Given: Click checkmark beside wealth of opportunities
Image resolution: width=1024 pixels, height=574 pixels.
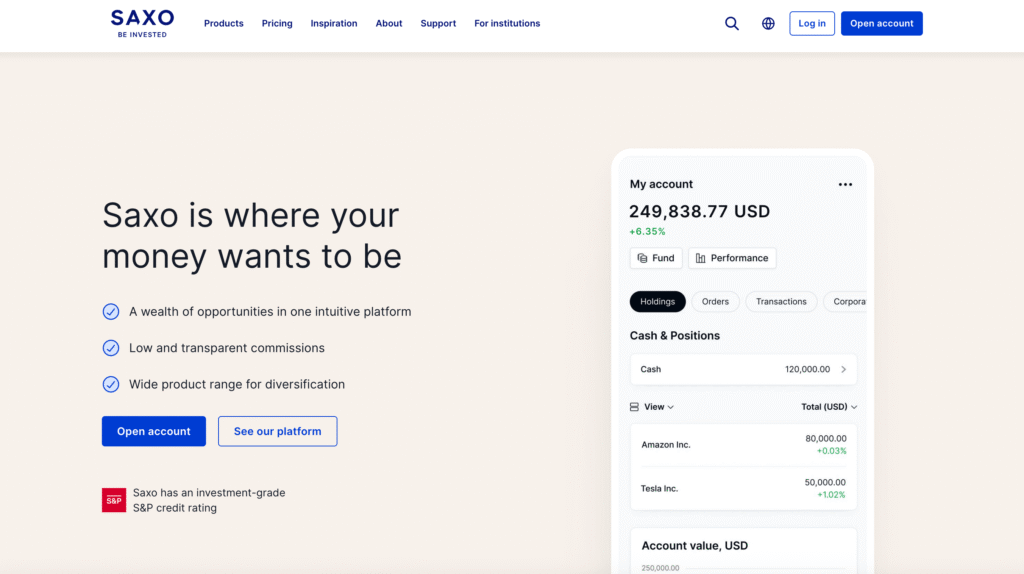Looking at the screenshot, I should pyautogui.click(x=111, y=311).
